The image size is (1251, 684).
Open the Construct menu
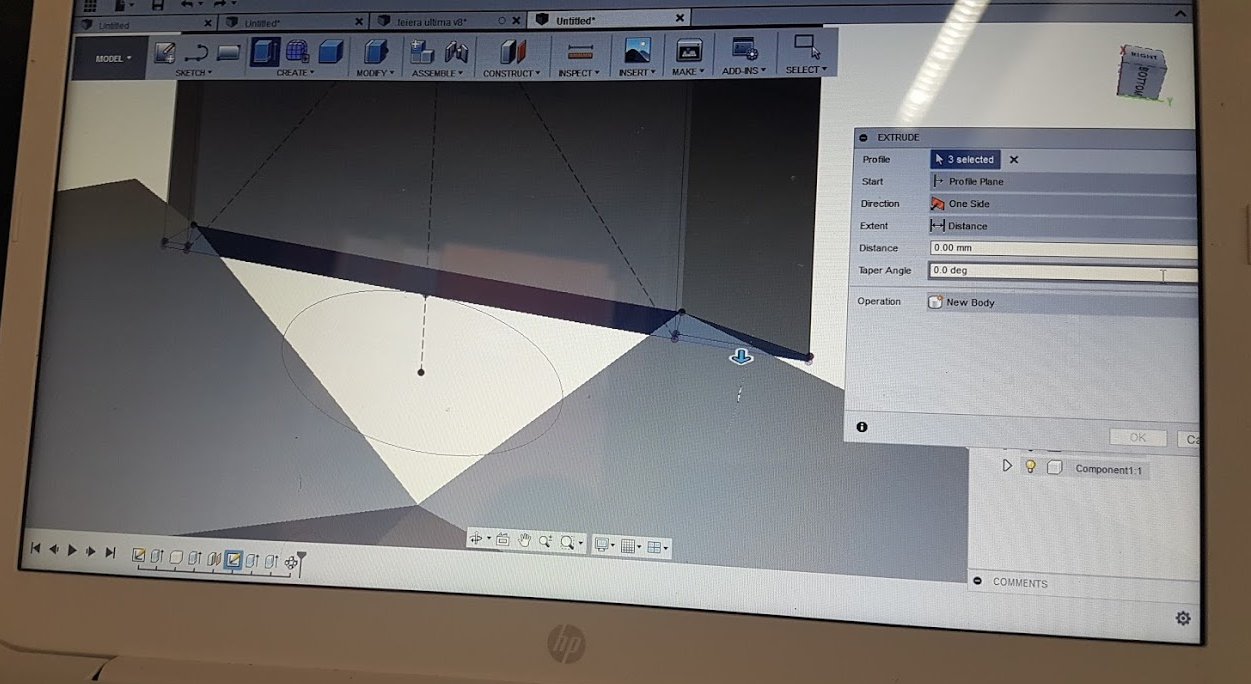(512, 73)
